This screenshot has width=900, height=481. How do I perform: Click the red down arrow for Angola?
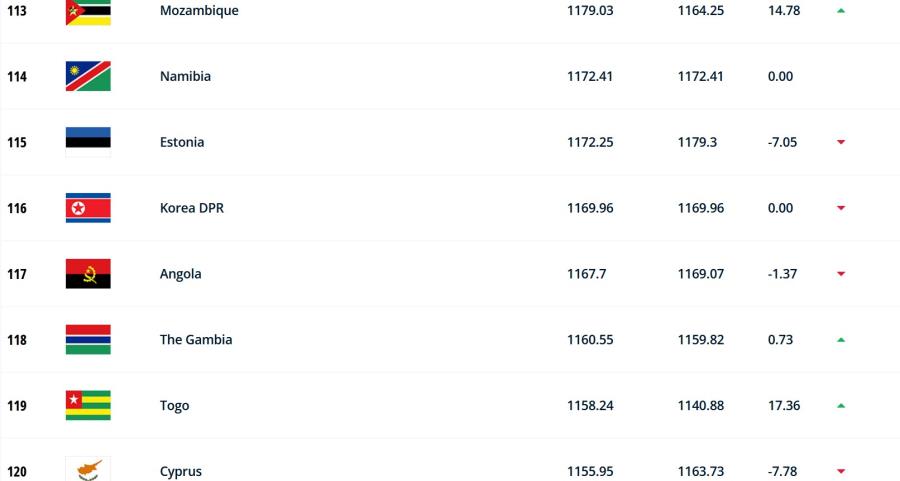pos(841,274)
